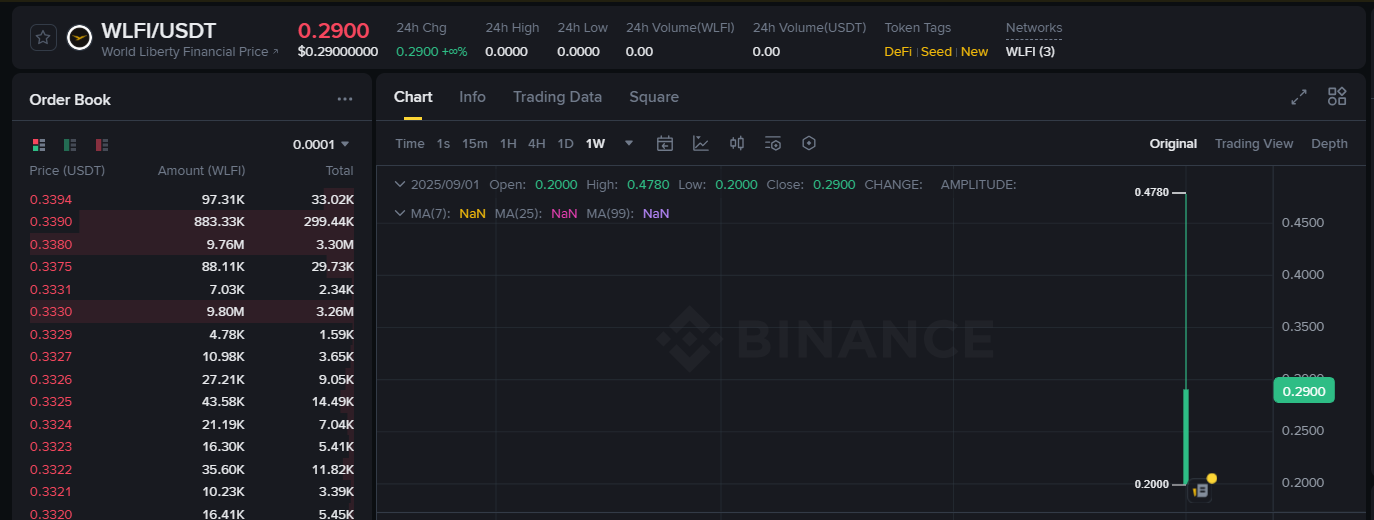
Task: Open Order Book three-dot options menu
Action: pyautogui.click(x=345, y=99)
